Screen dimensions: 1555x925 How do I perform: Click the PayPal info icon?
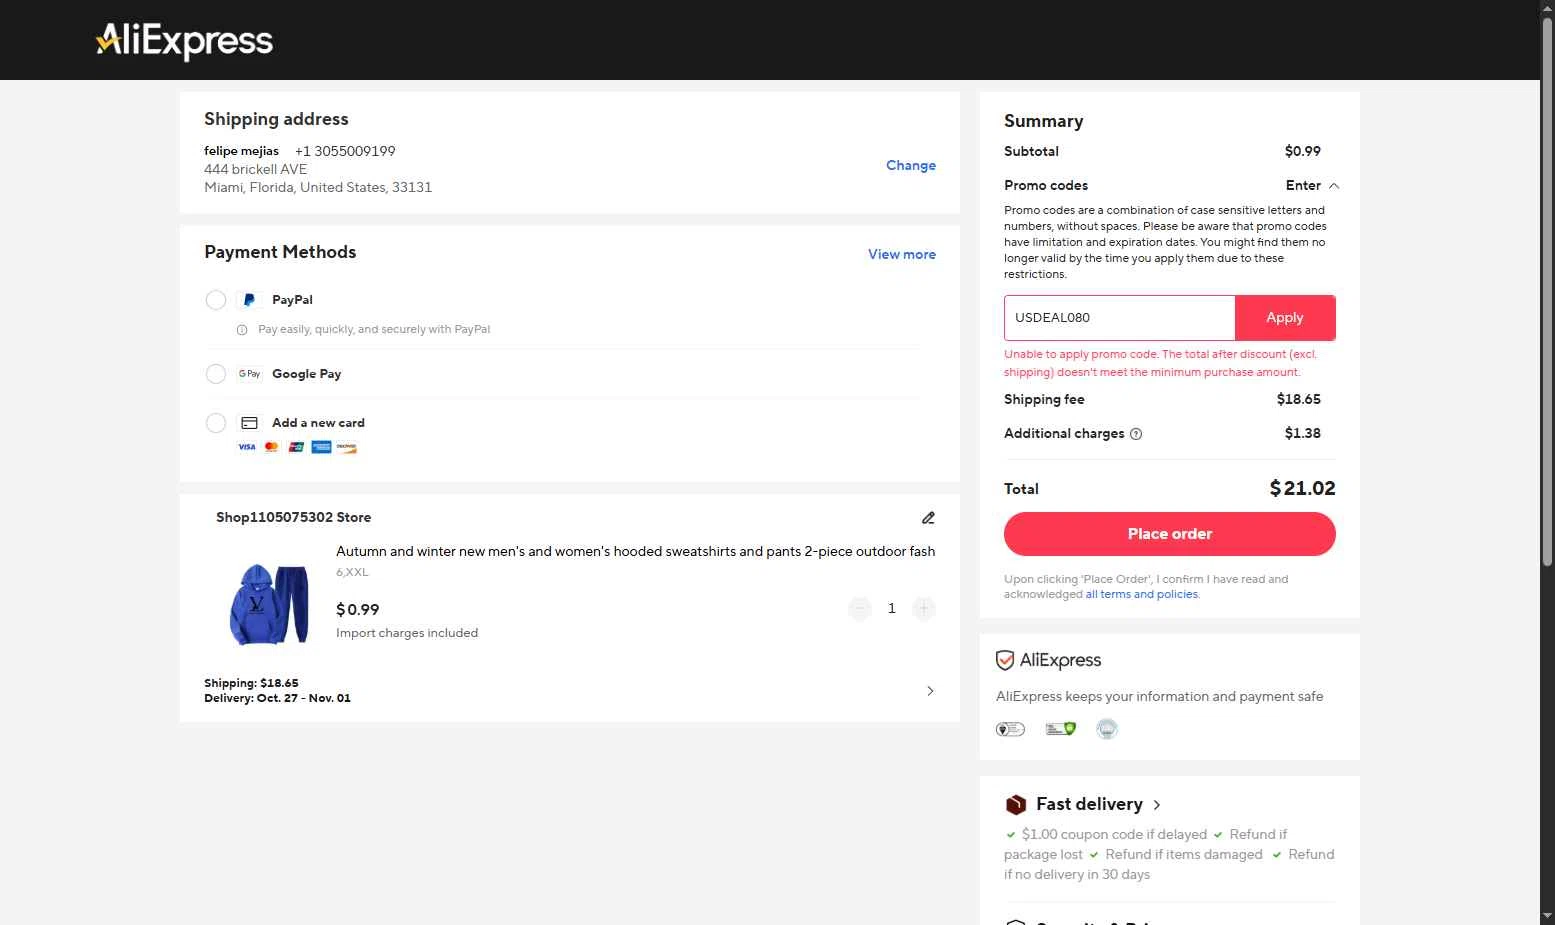click(242, 330)
